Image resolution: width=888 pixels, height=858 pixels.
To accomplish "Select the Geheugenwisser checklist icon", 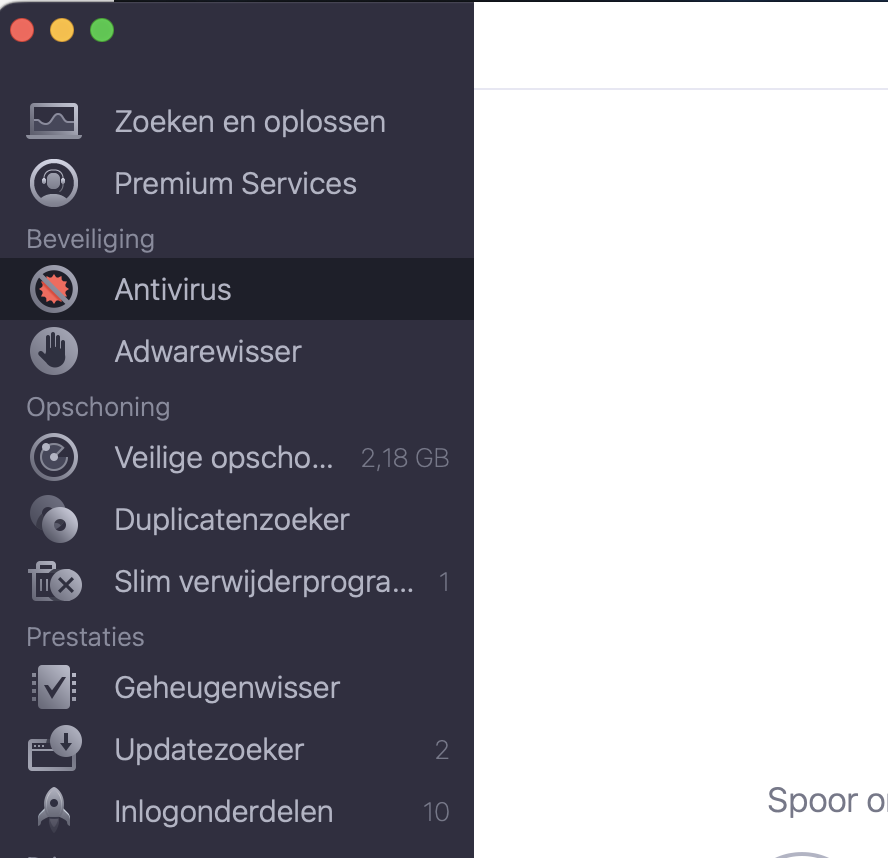I will 54,687.
